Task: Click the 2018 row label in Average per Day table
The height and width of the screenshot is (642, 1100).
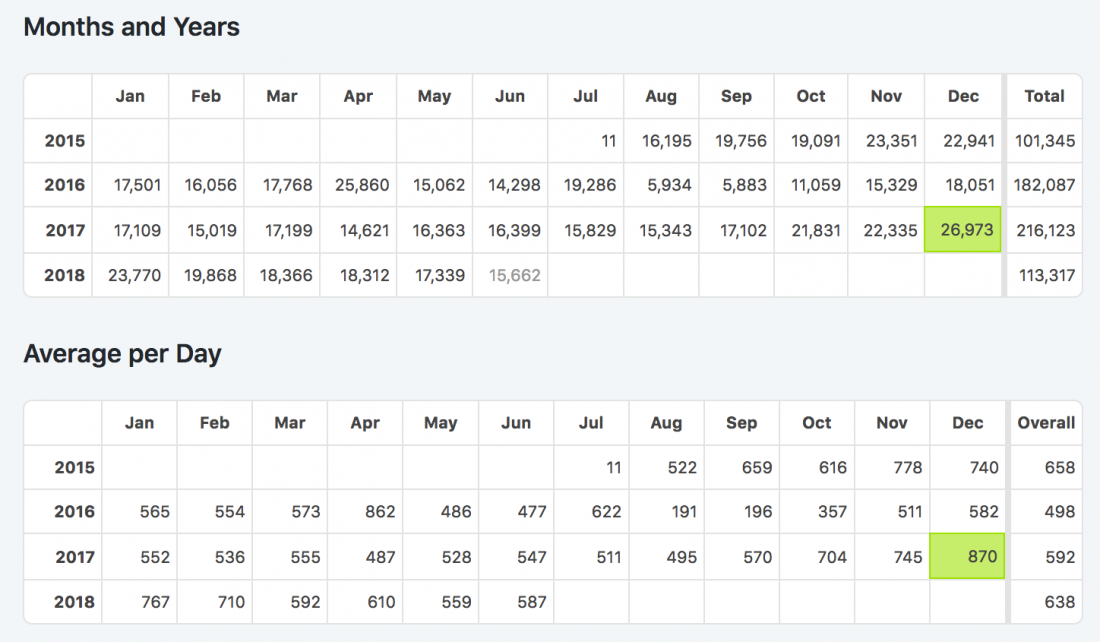Action: pos(74,602)
